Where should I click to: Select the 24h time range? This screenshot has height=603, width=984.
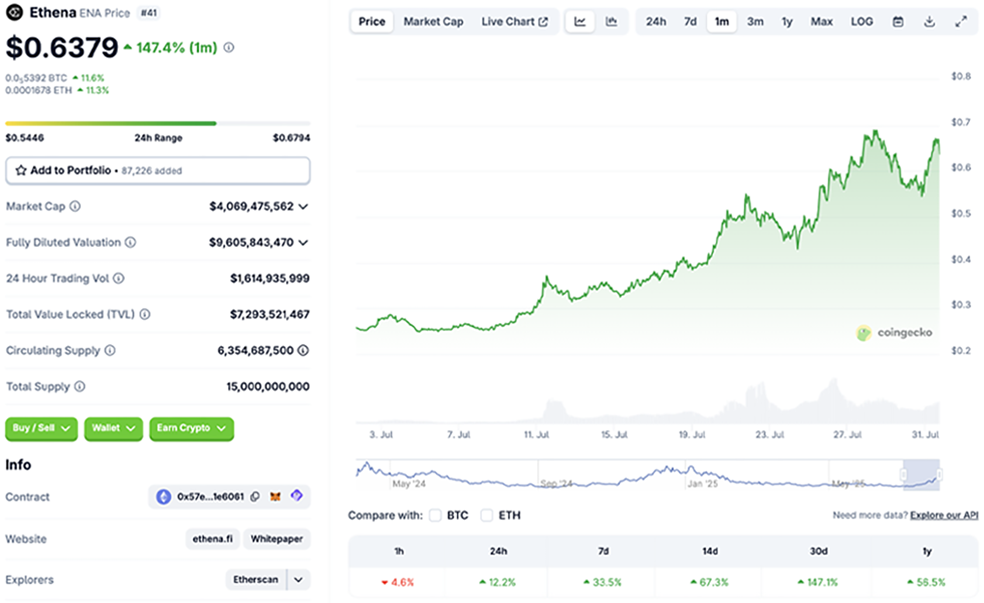(656, 22)
